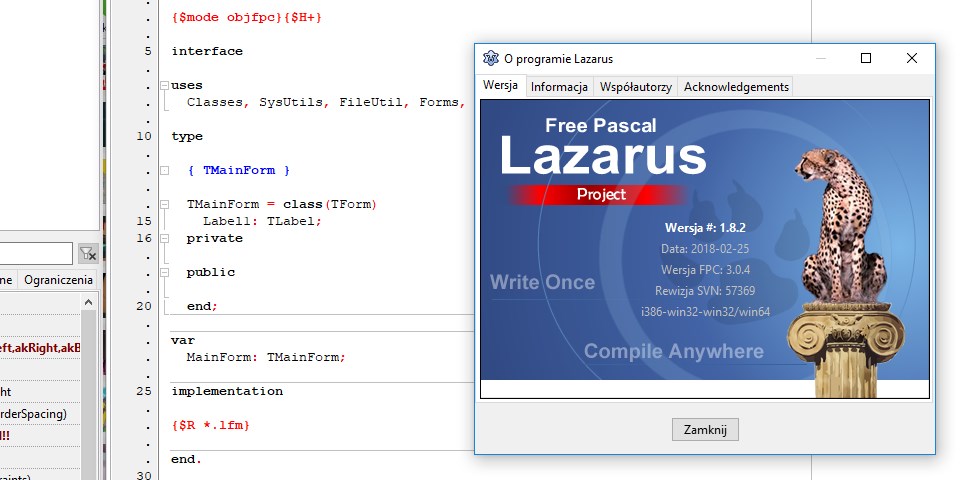This screenshot has width=960, height=480.
Task: Click the Zamknij button
Action: [x=705, y=430]
